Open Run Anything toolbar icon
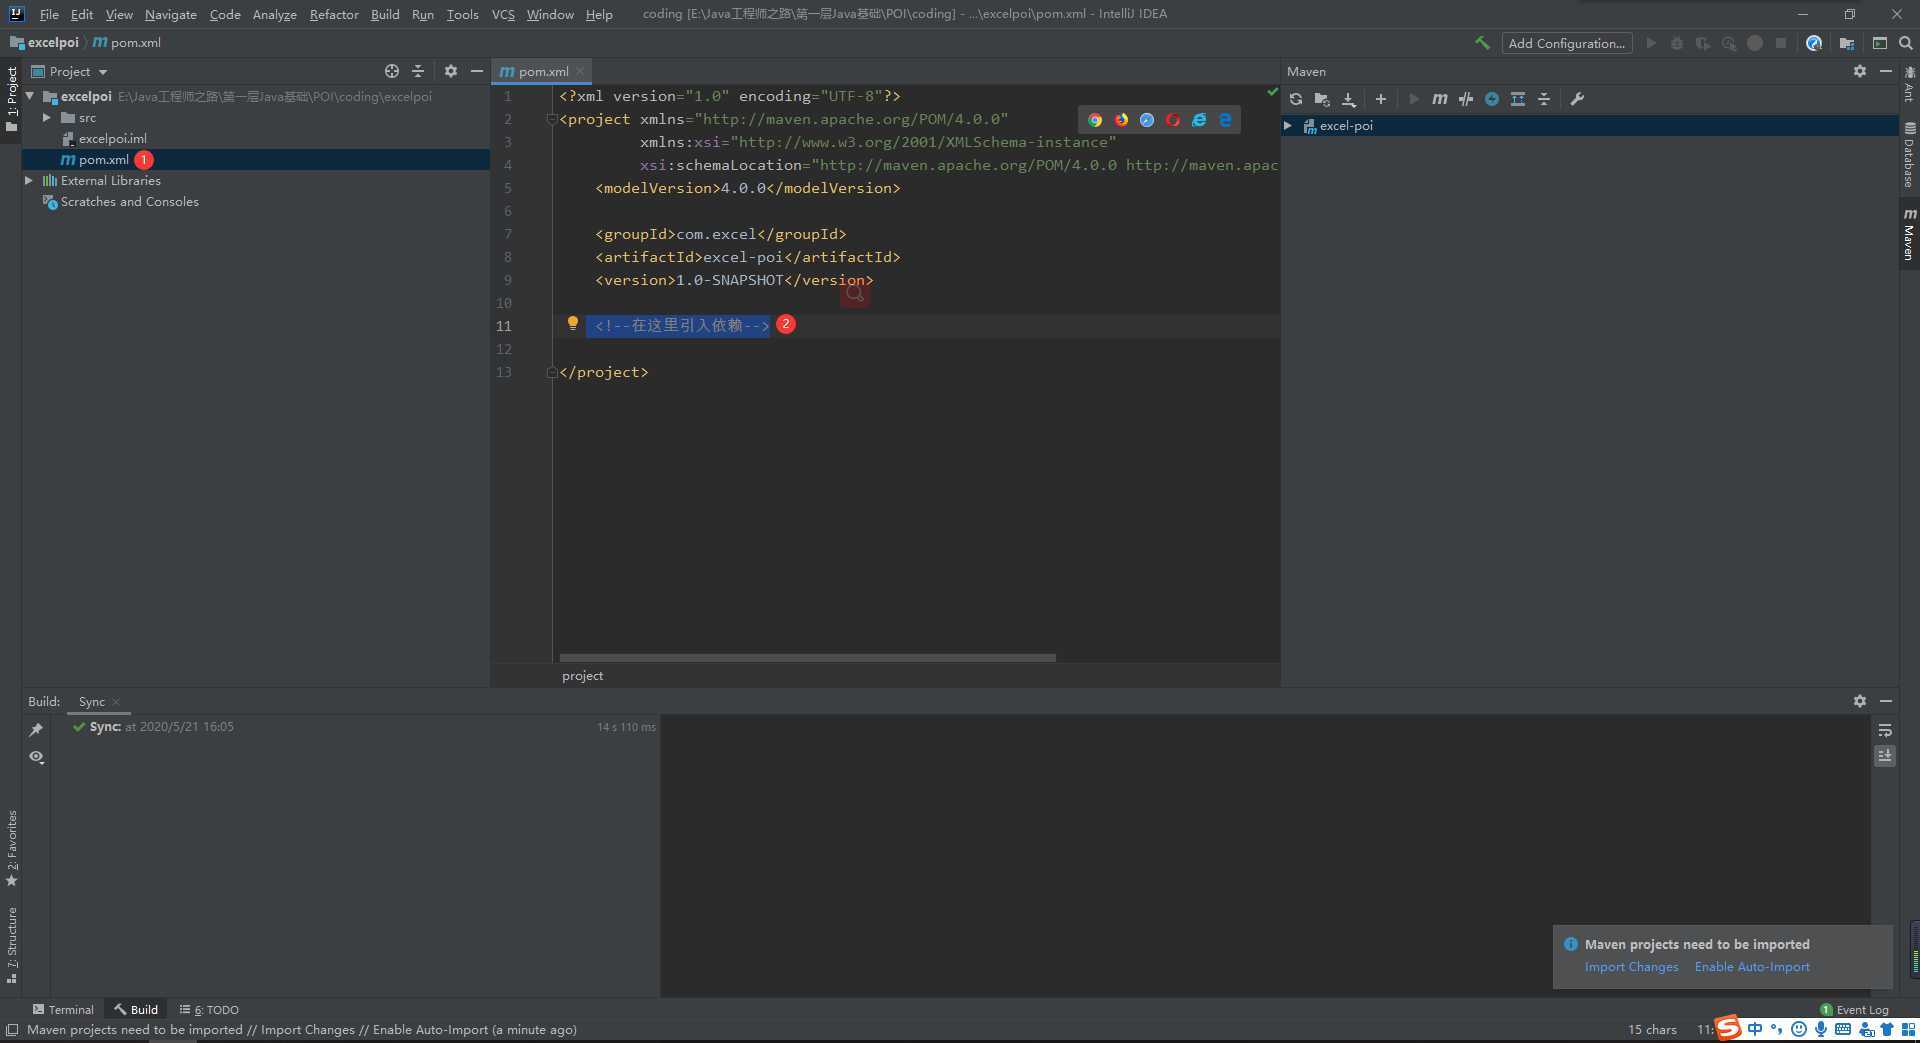The width and height of the screenshot is (1920, 1043). (1880, 43)
